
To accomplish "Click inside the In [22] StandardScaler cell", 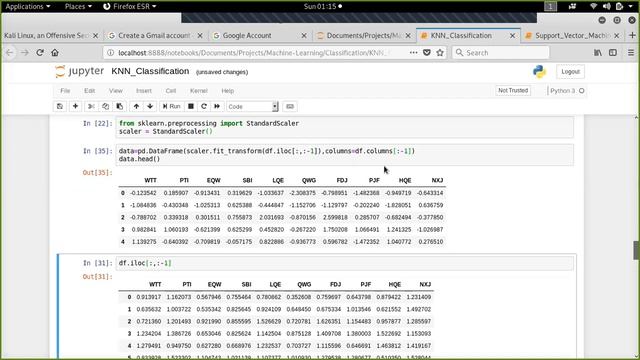I will pyautogui.click(x=345, y=127).
